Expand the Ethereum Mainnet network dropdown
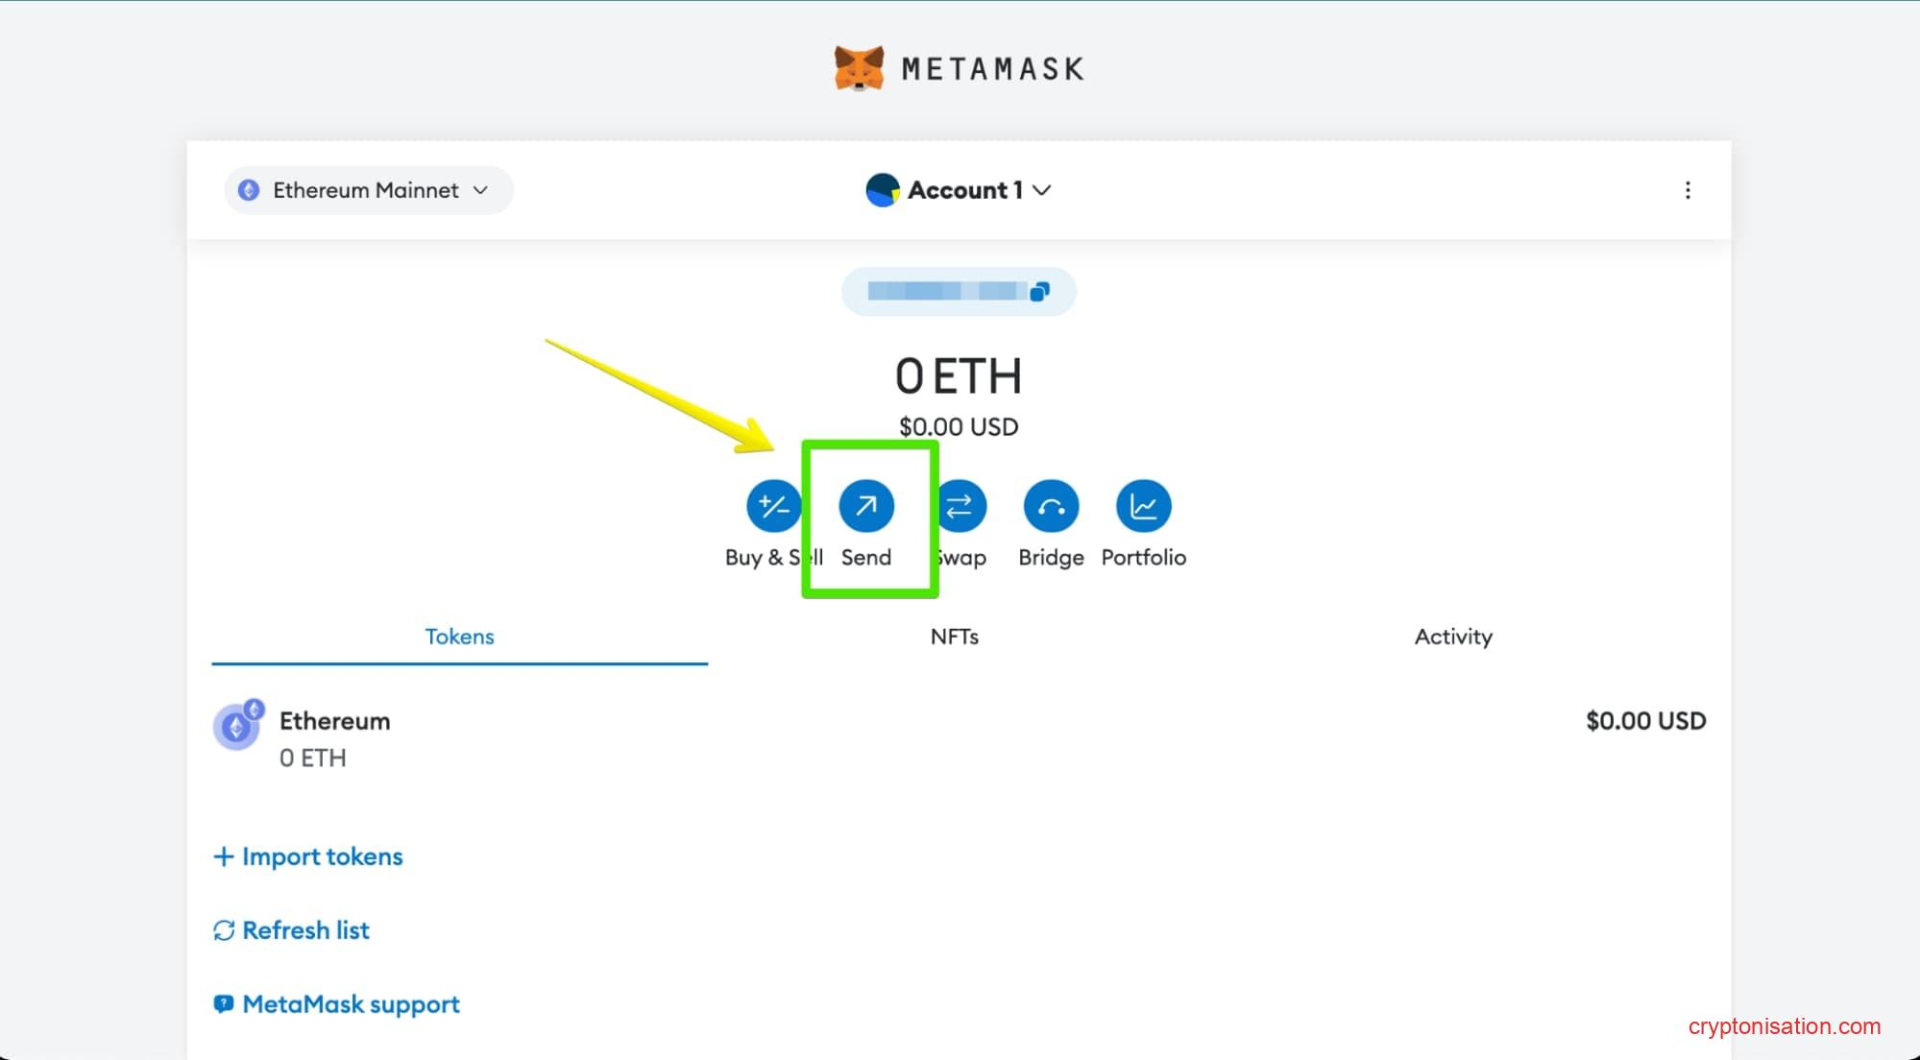This screenshot has height=1060, width=1920. [x=368, y=190]
